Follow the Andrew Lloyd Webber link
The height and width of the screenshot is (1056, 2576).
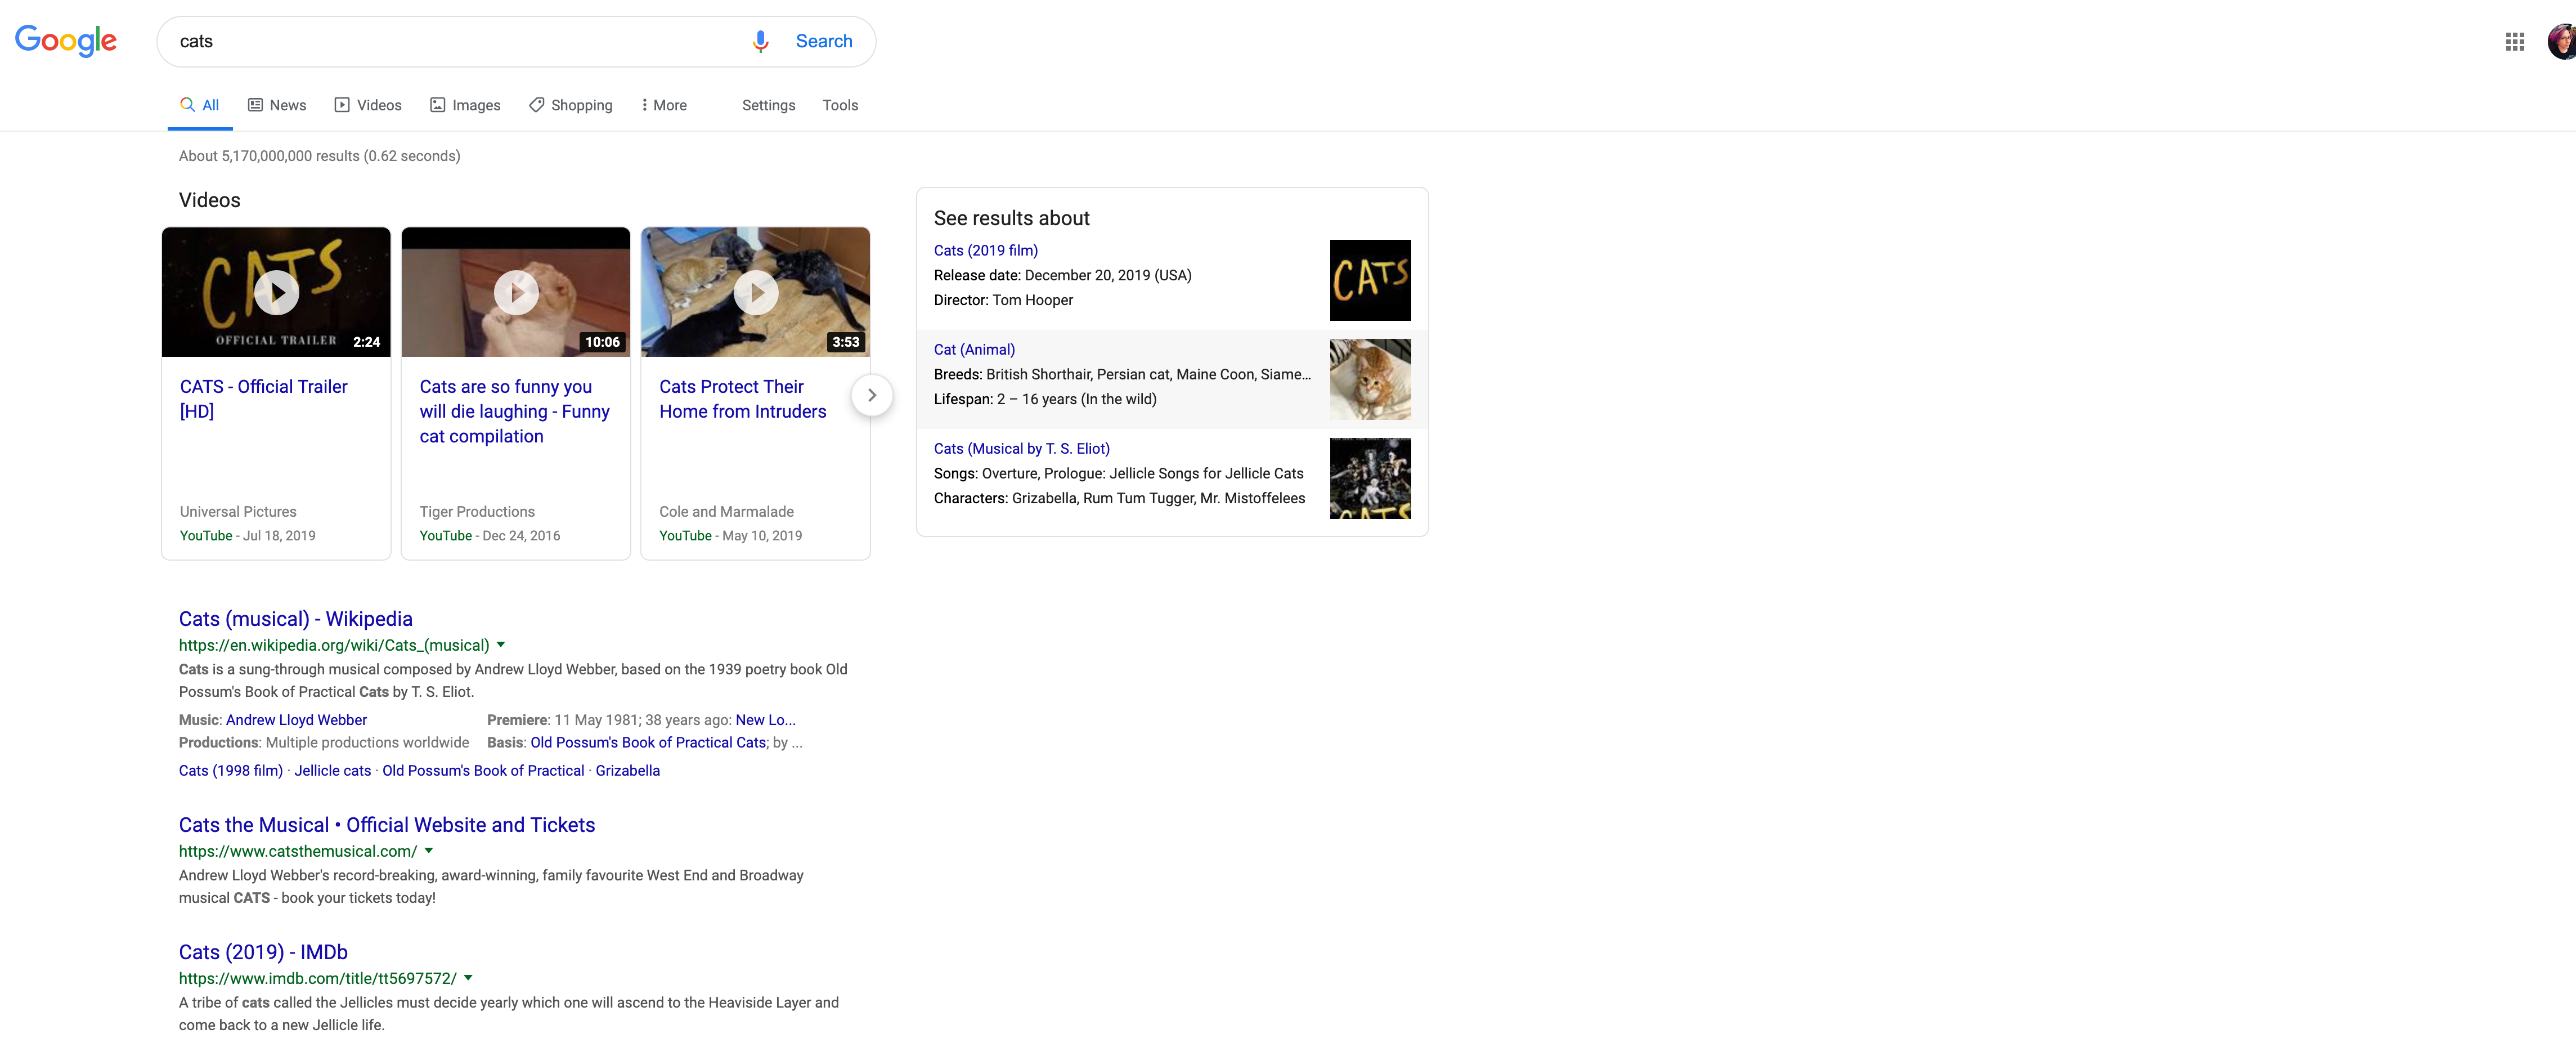tap(296, 720)
